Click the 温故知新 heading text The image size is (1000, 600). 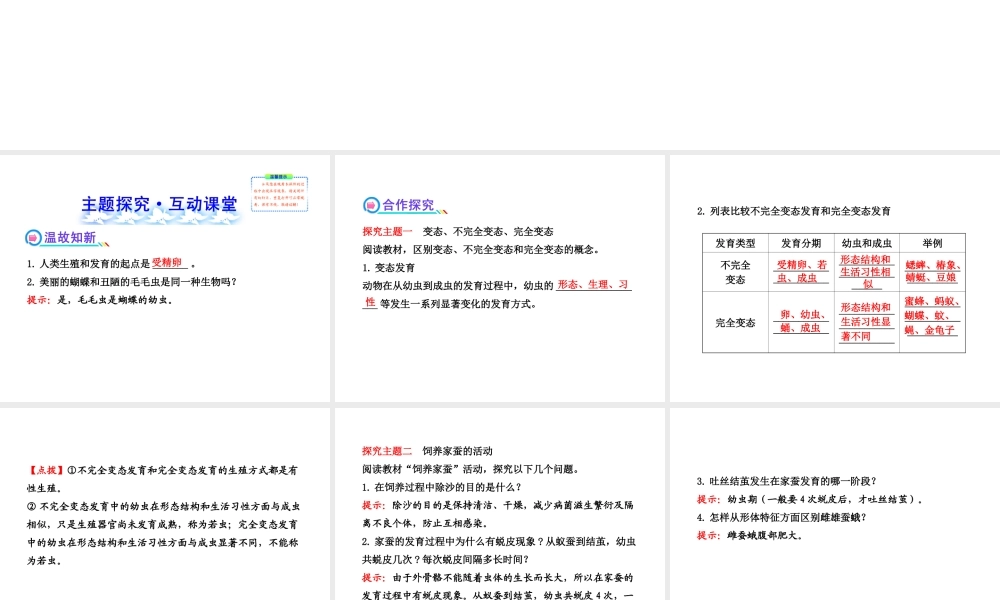pyautogui.click(x=70, y=238)
